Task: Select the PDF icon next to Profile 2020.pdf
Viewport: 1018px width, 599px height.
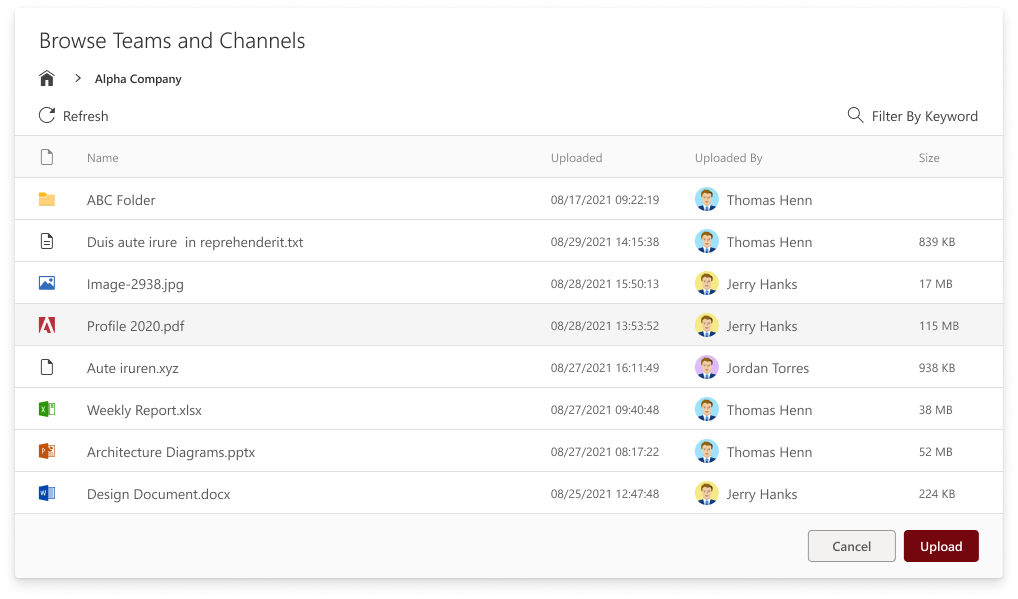Action: pos(47,325)
